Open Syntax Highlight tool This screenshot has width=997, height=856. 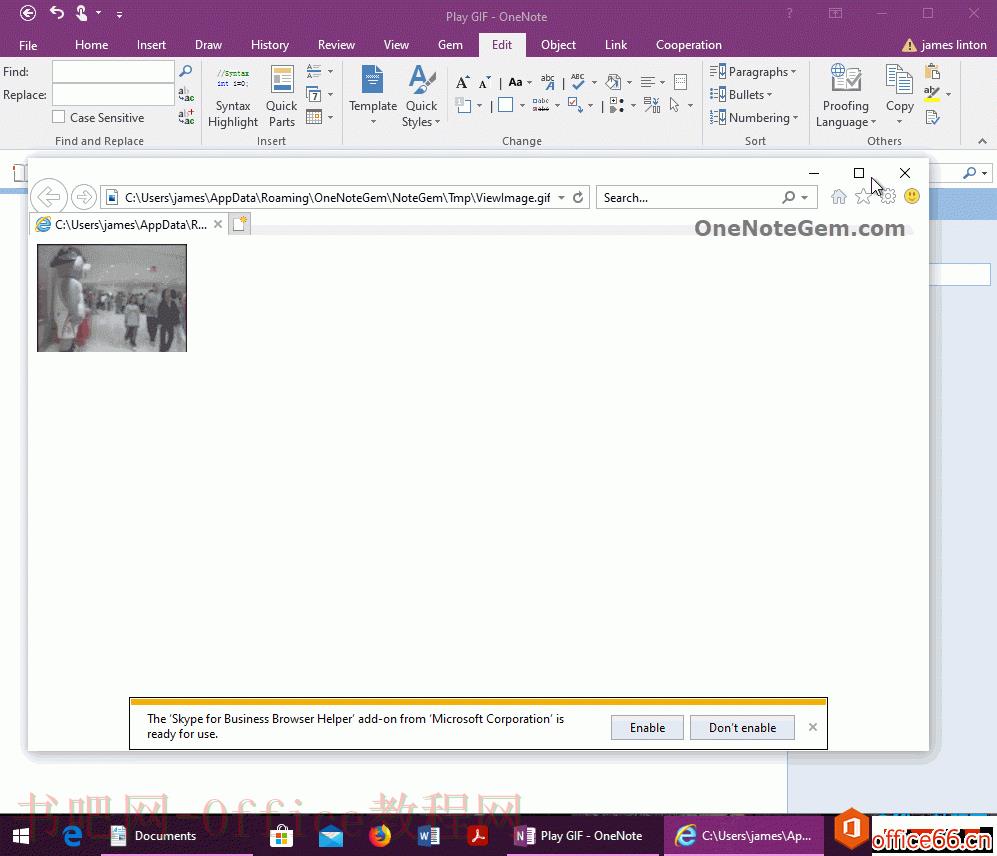tap(233, 97)
